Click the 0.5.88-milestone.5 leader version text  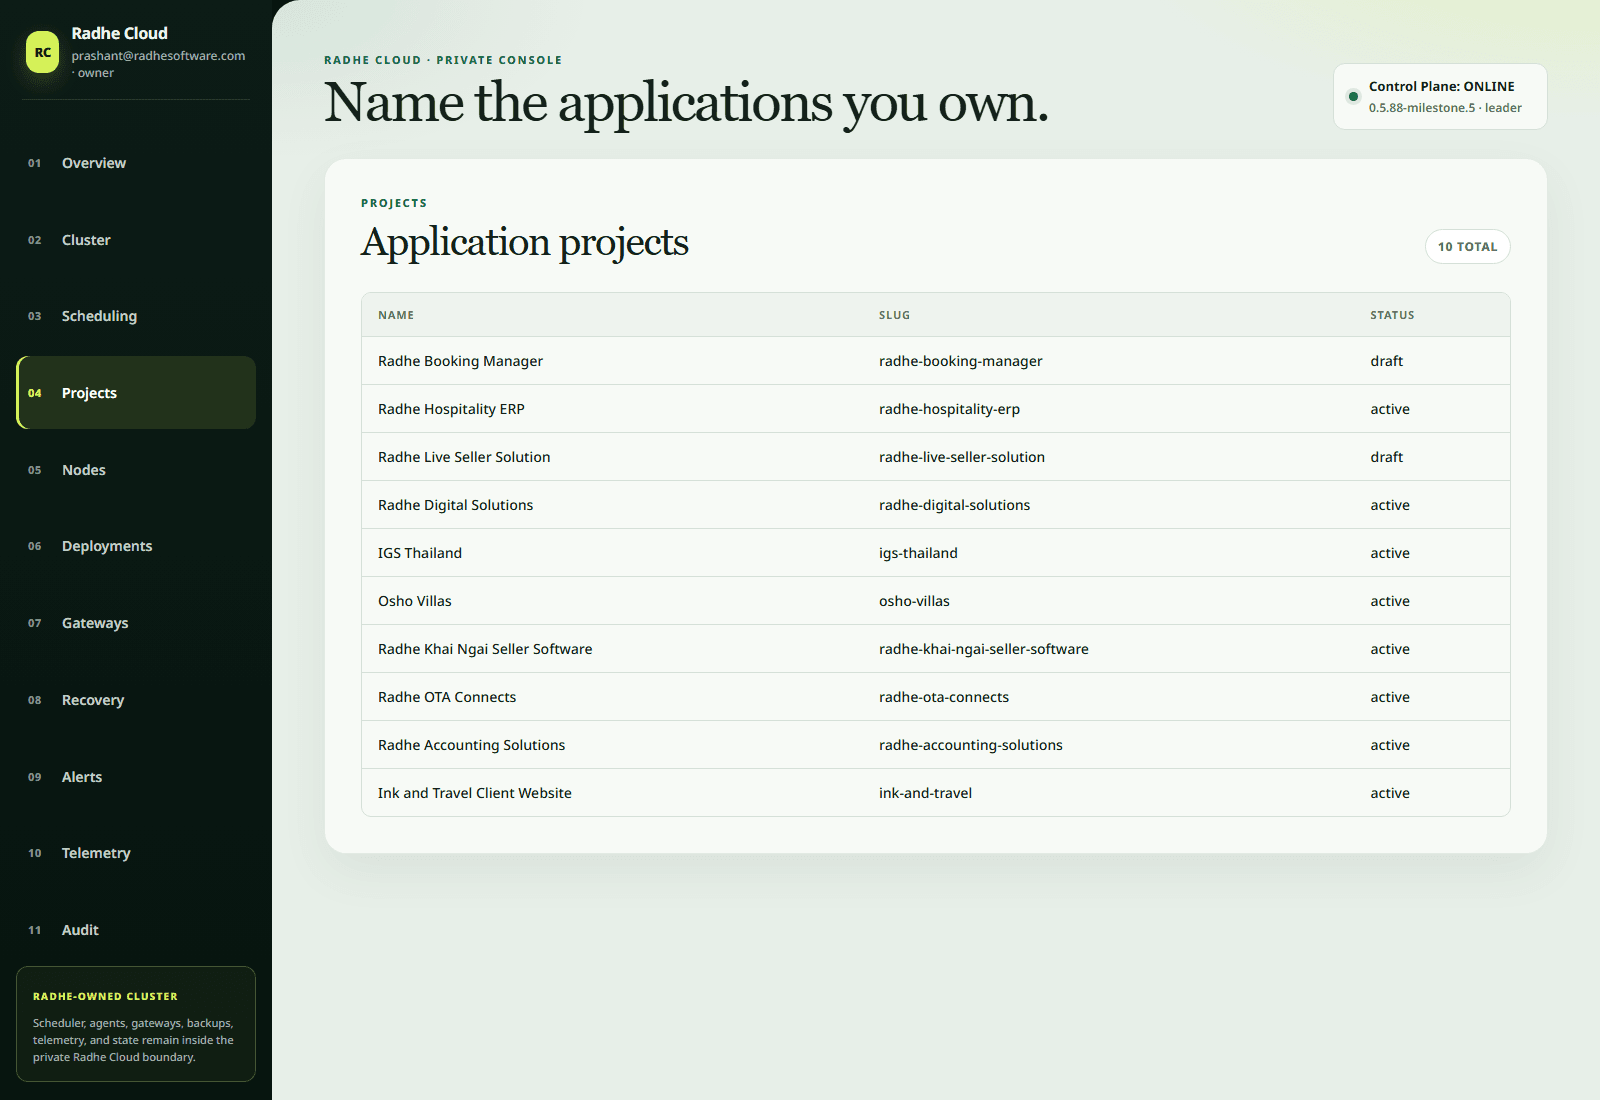[x=1445, y=108]
